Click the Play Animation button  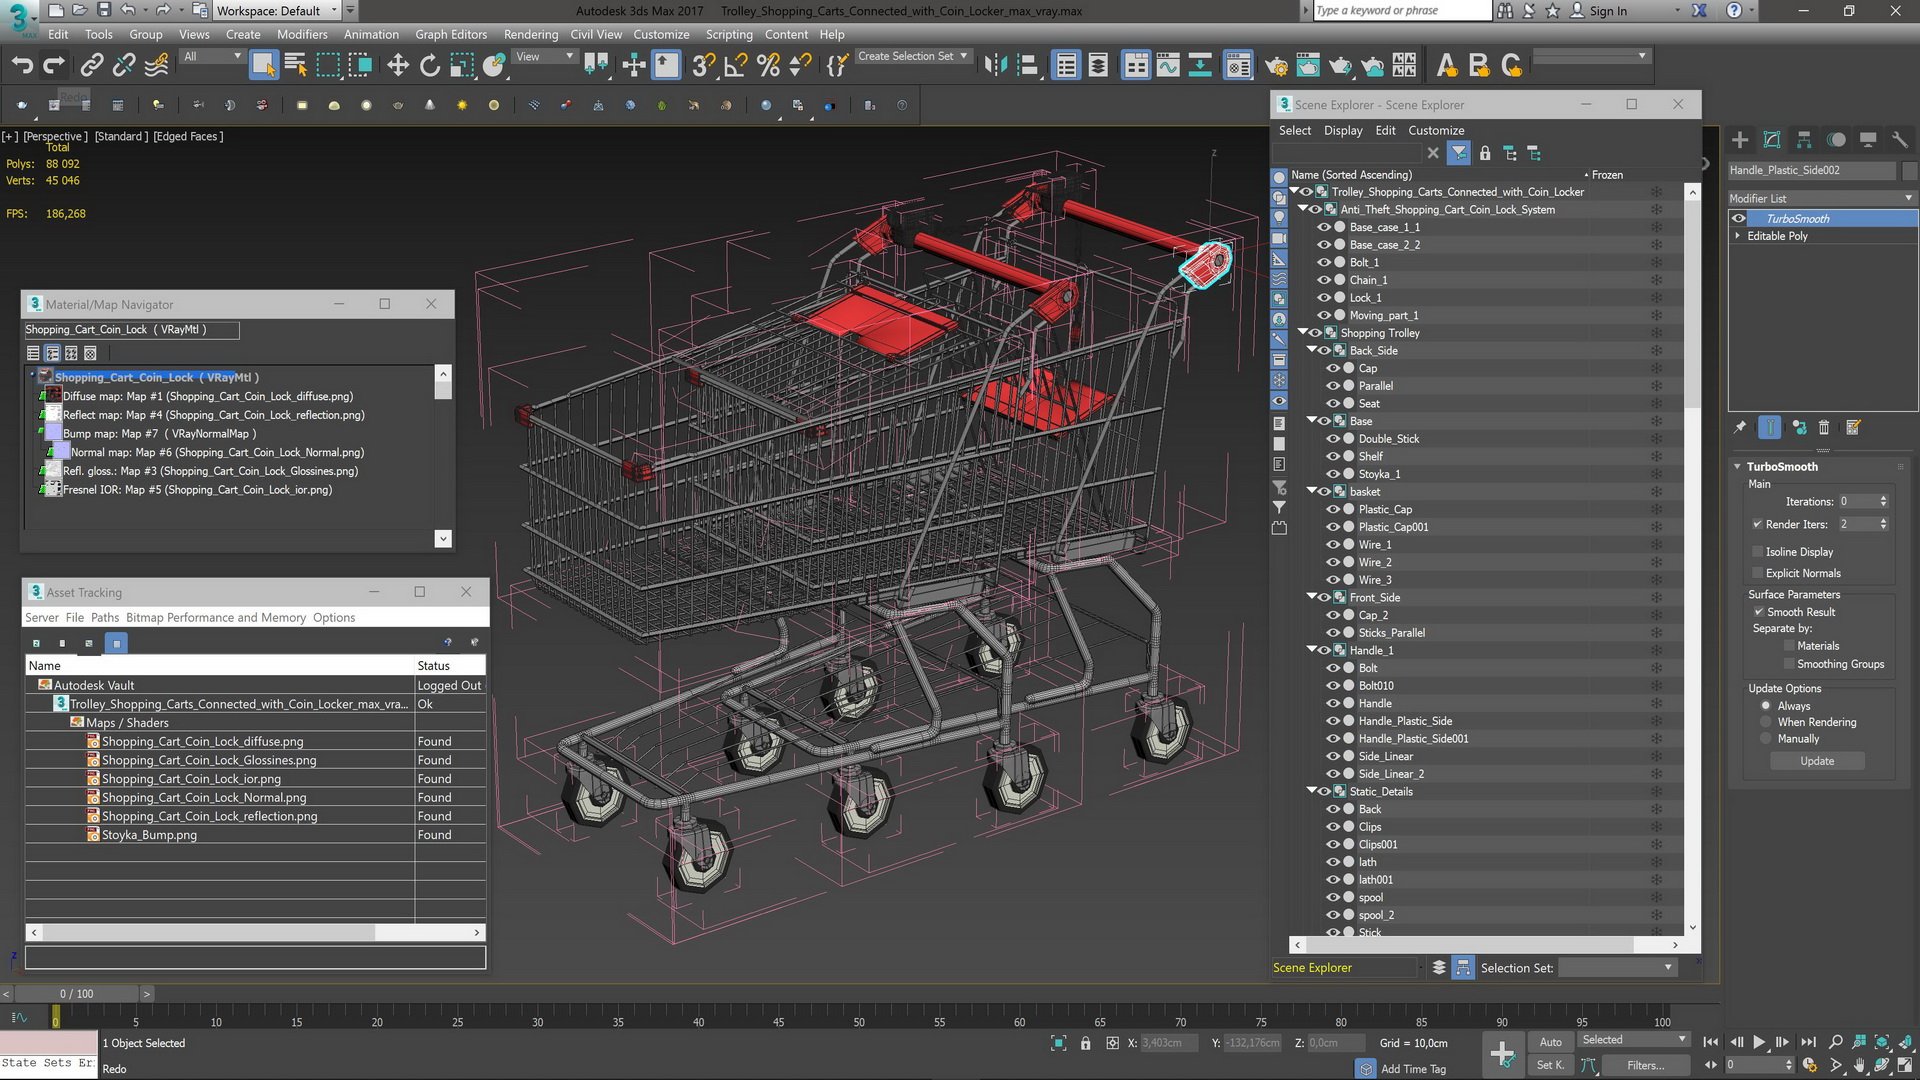point(1759,1042)
